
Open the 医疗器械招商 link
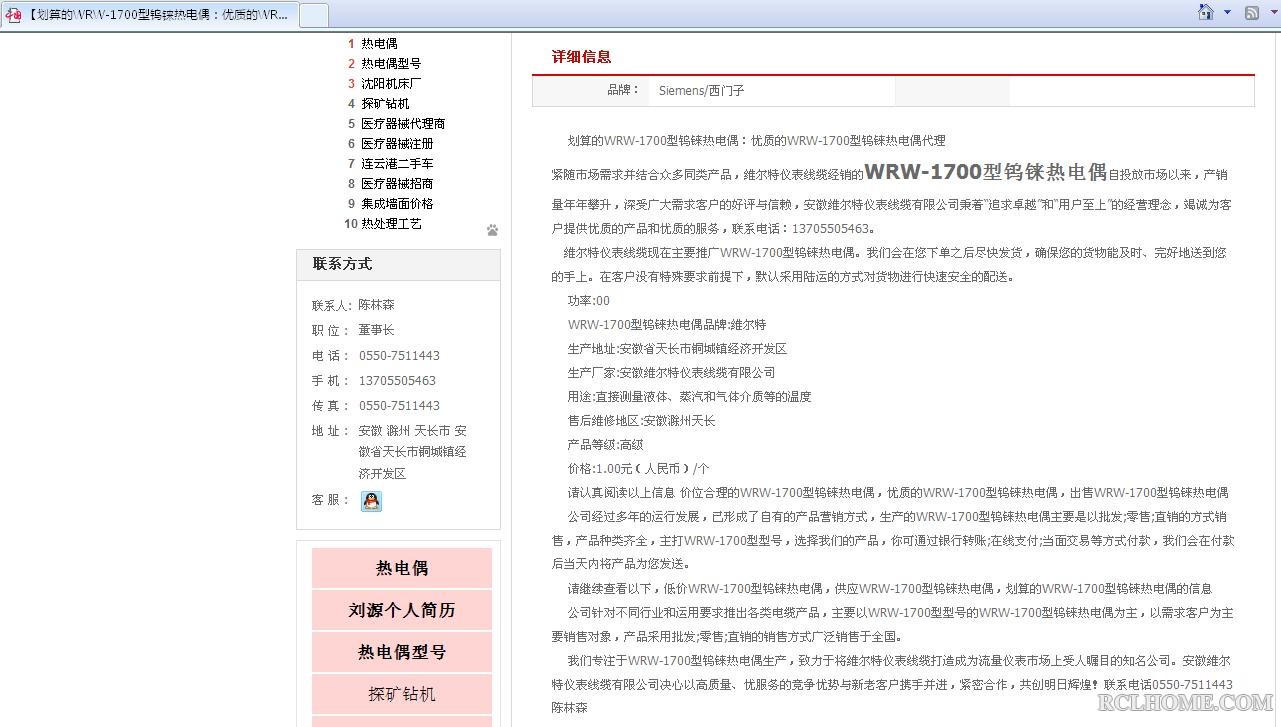[397, 184]
